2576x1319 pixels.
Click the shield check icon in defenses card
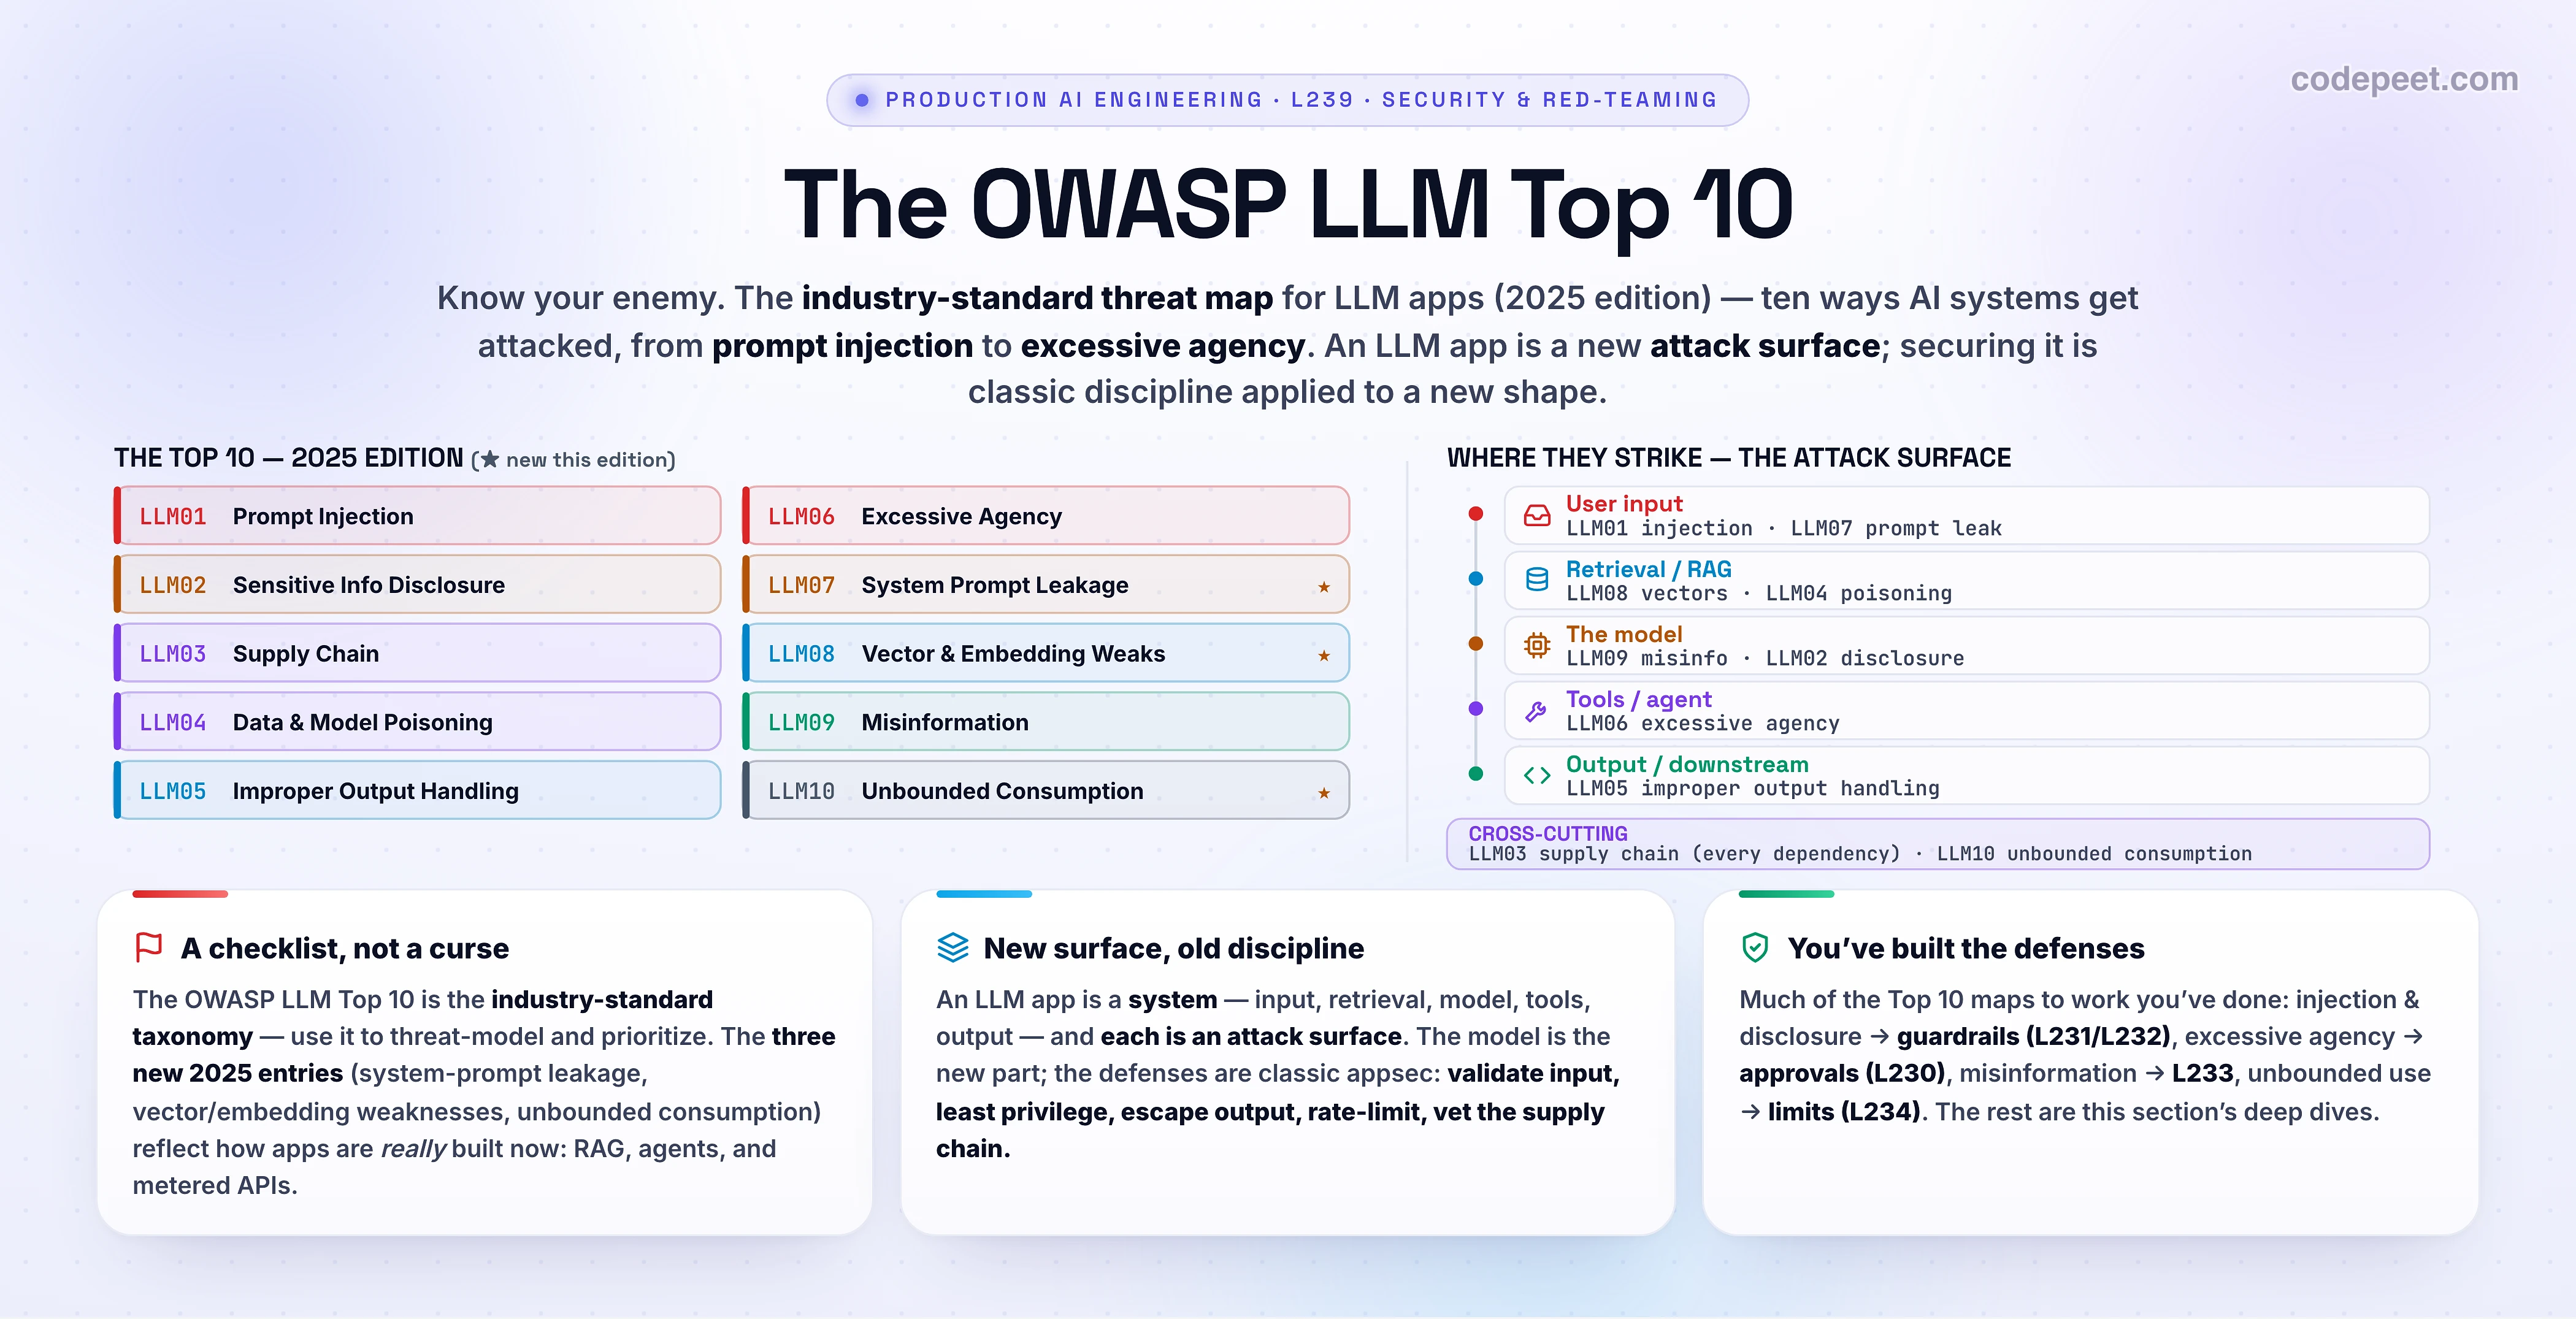coord(1755,947)
